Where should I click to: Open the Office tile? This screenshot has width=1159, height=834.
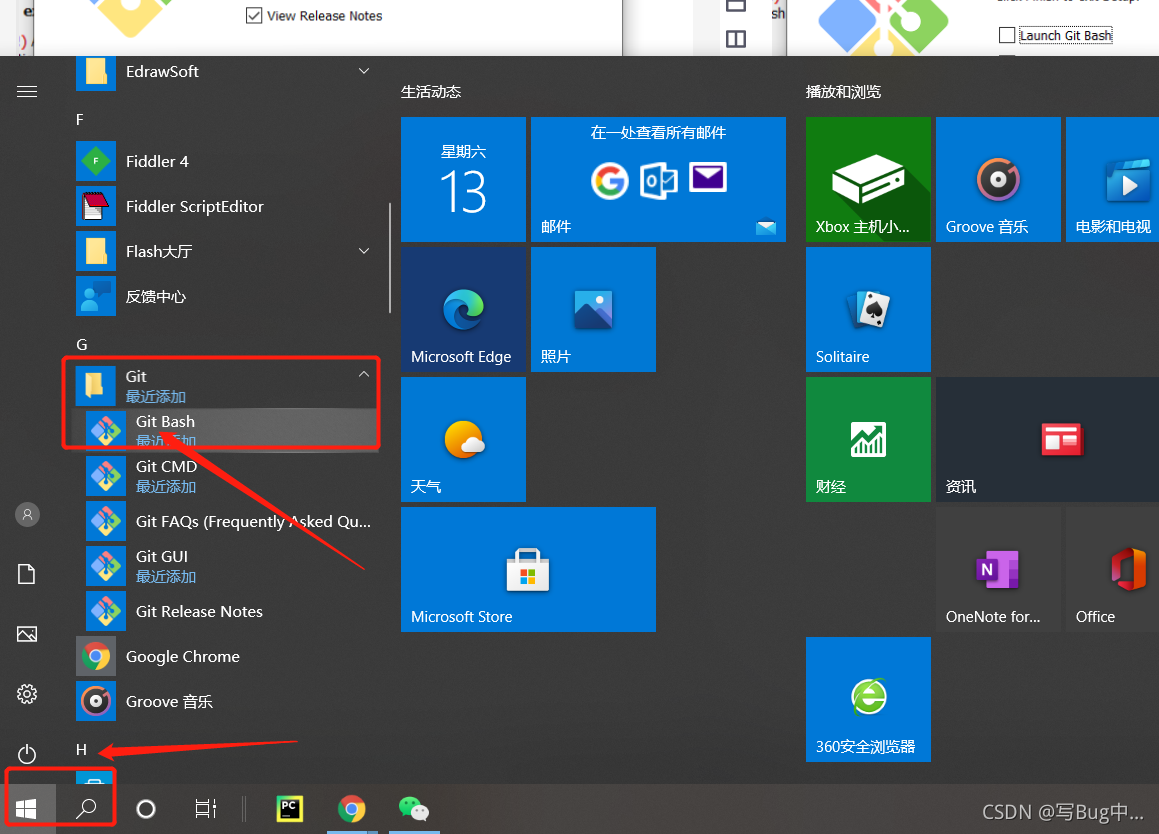click(x=1112, y=569)
